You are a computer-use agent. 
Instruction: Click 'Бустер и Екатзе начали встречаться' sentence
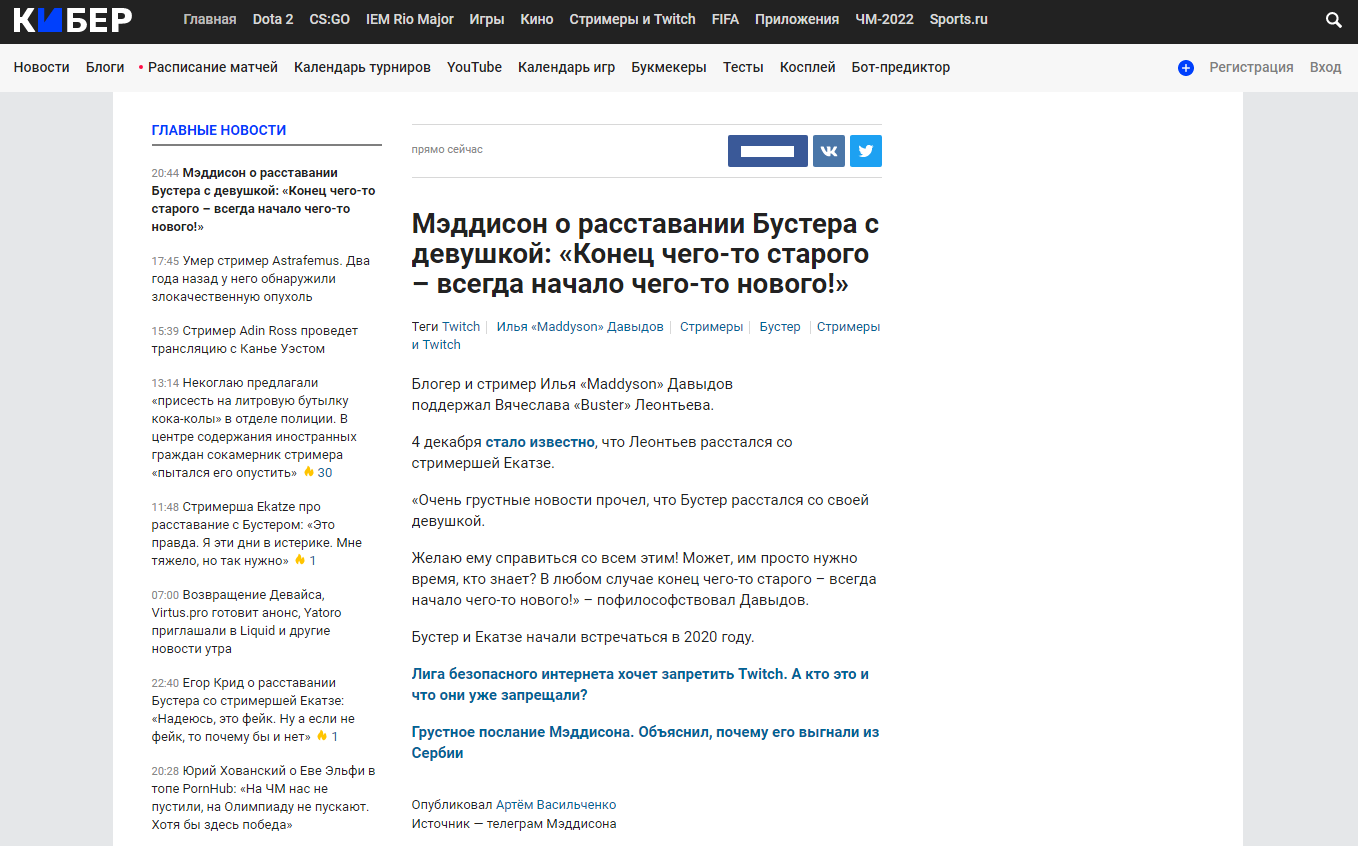tap(583, 637)
